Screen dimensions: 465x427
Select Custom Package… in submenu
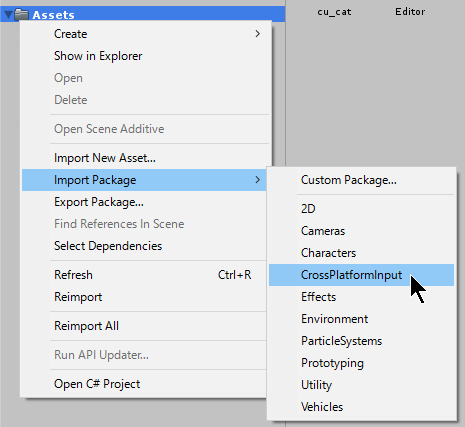pos(349,180)
